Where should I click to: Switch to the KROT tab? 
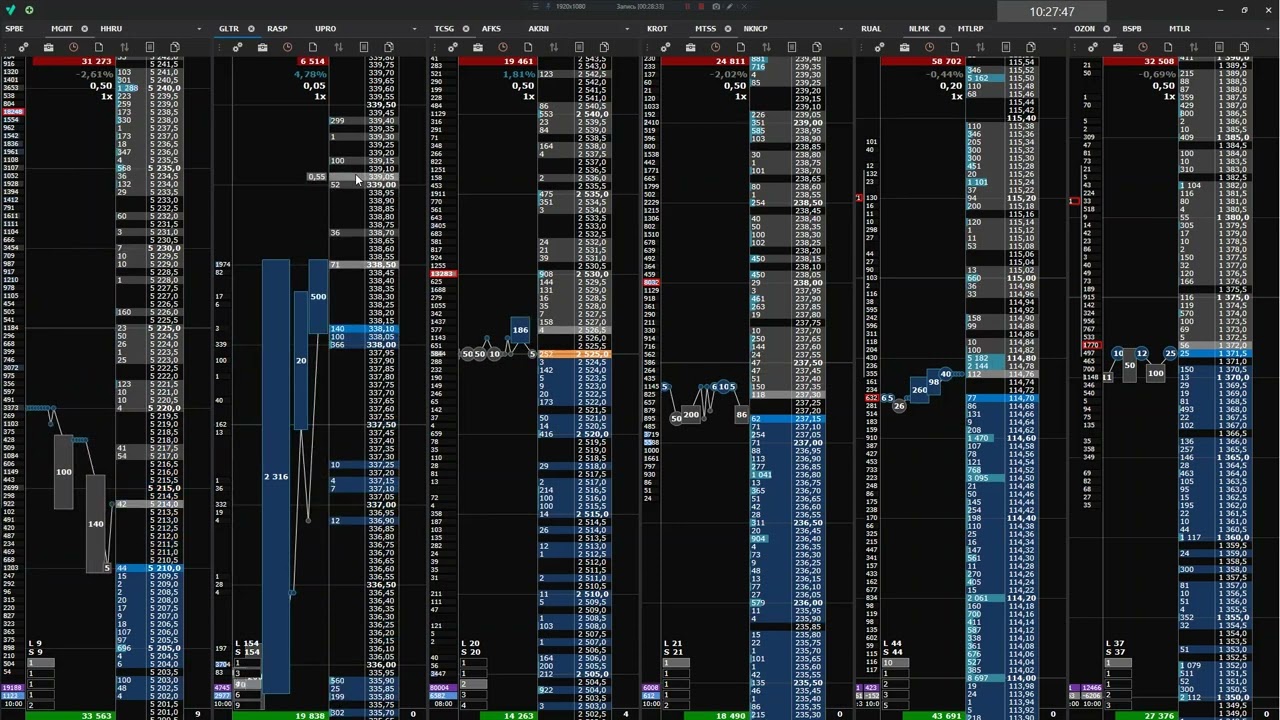click(x=657, y=29)
